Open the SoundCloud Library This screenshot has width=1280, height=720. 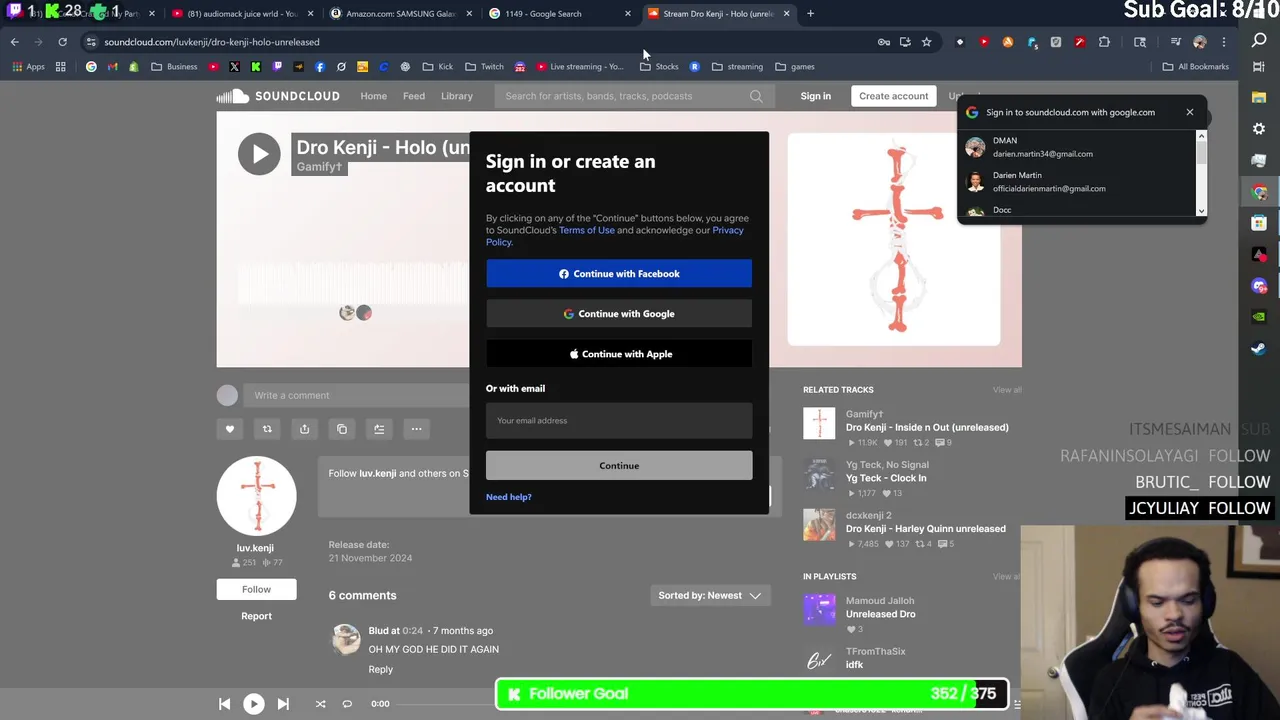click(457, 96)
